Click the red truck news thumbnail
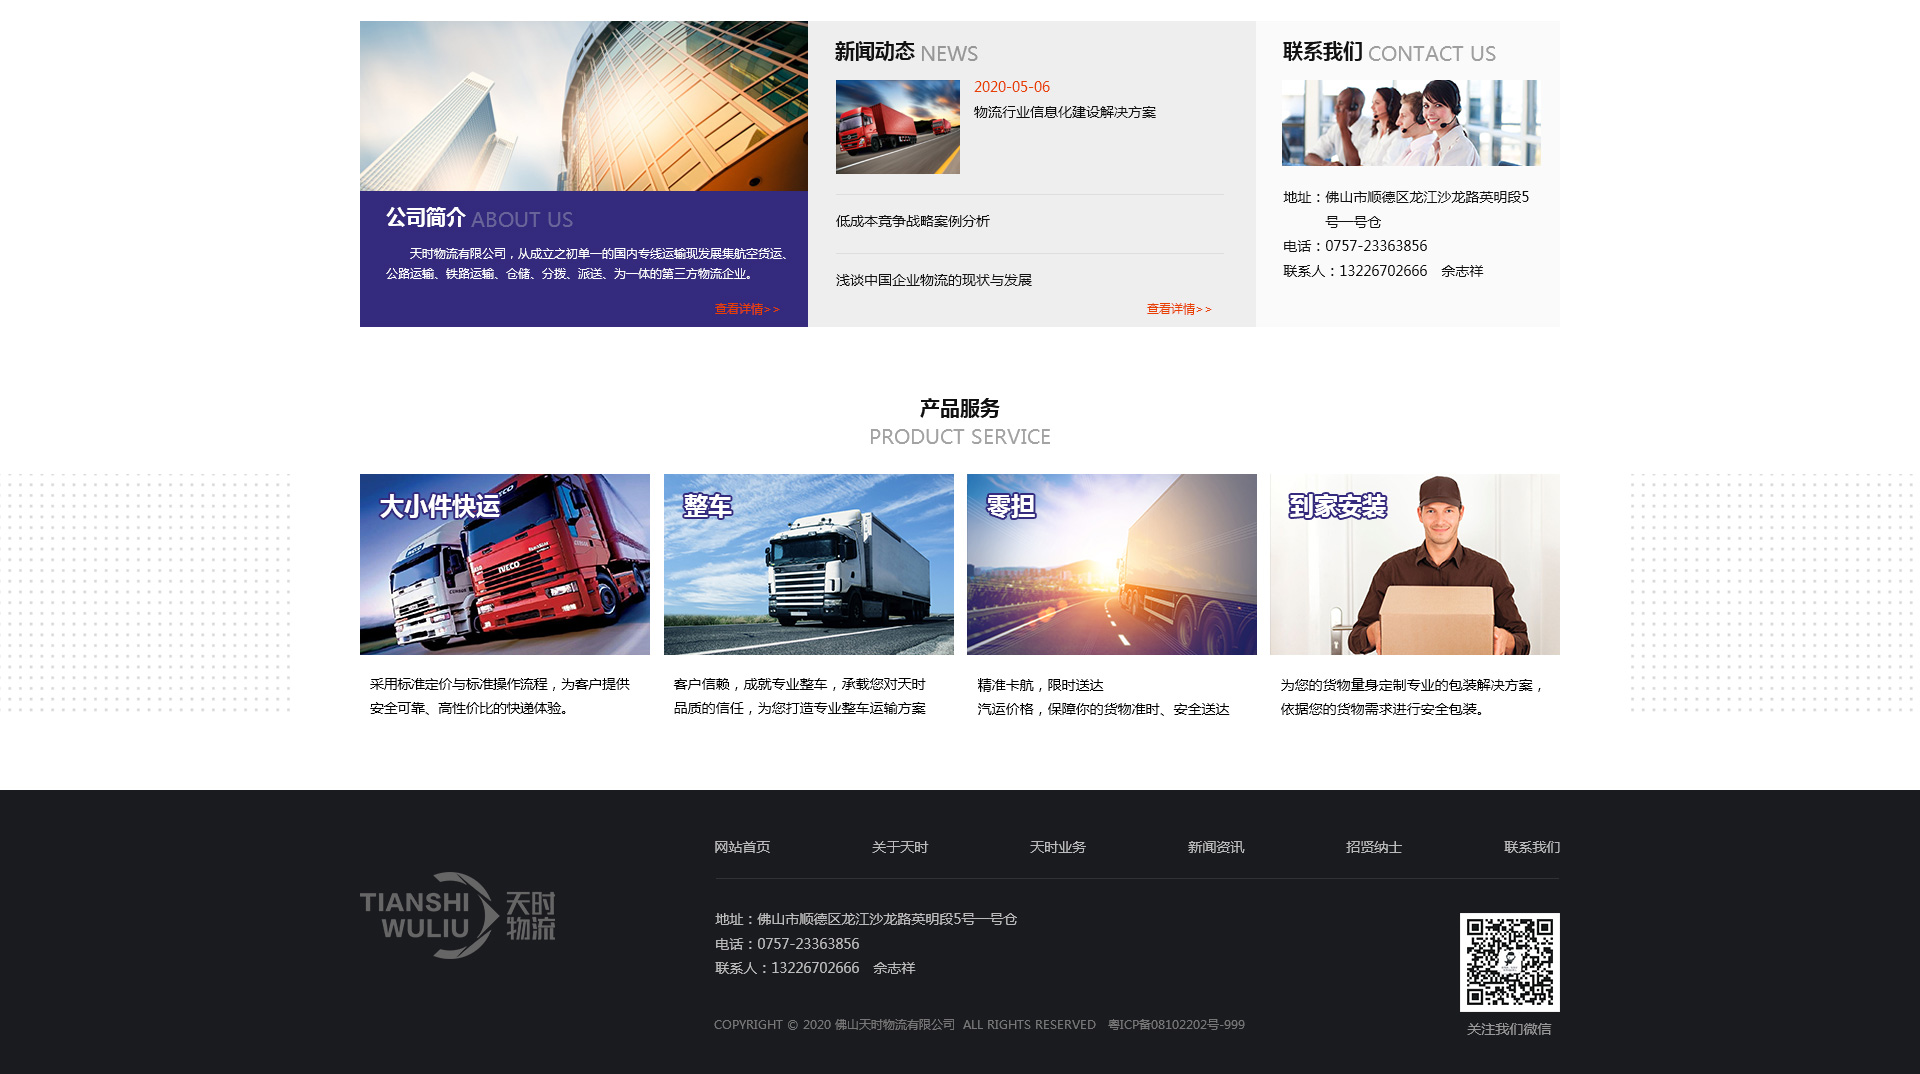 [897, 127]
